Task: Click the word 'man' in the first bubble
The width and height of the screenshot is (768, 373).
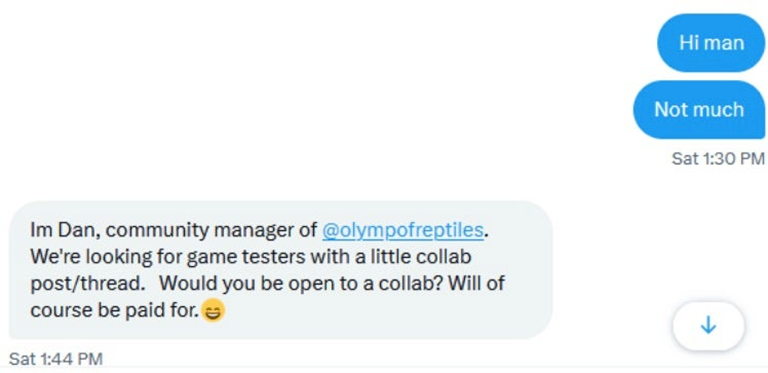Action: click(724, 43)
